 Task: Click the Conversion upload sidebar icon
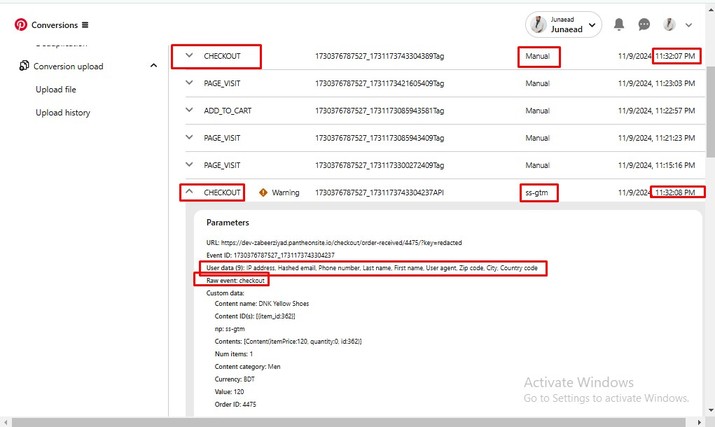tap(24, 66)
